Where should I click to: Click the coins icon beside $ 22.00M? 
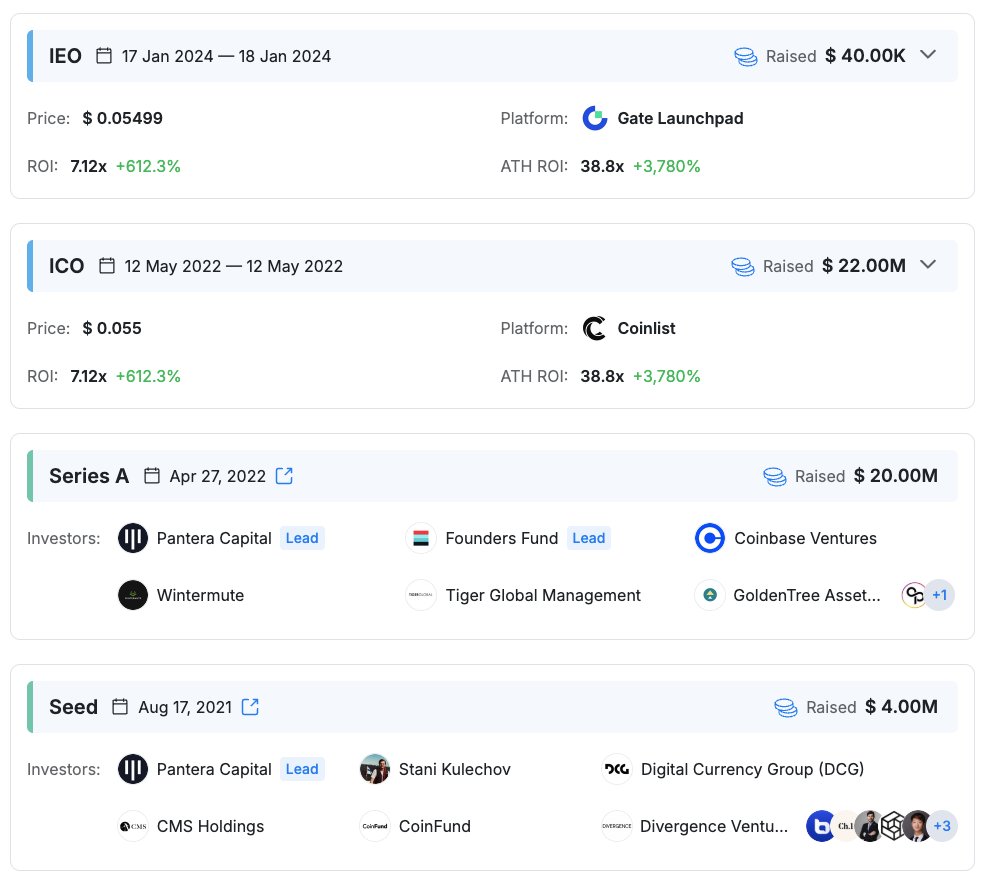click(x=743, y=266)
